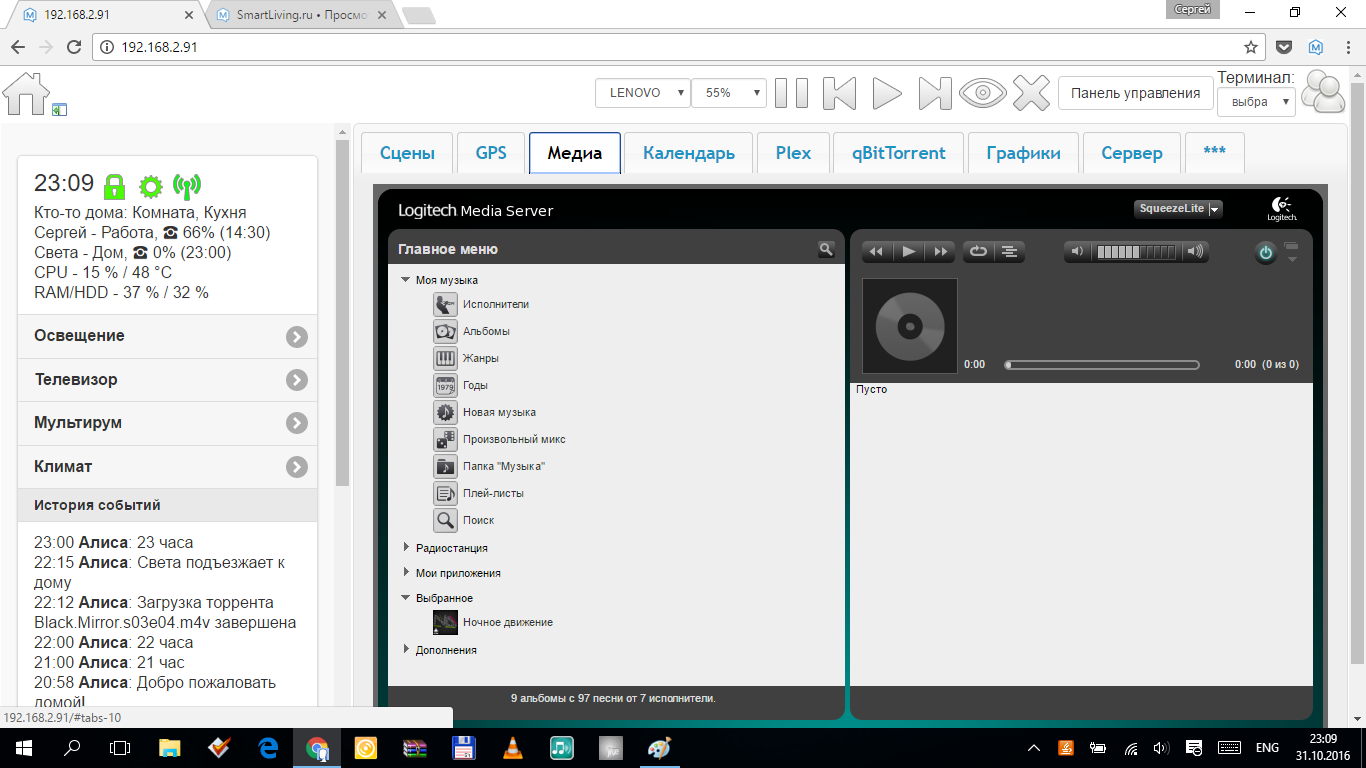
Task: Expand the Освещение panel
Action: pyautogui.click(x=168, y=336)
